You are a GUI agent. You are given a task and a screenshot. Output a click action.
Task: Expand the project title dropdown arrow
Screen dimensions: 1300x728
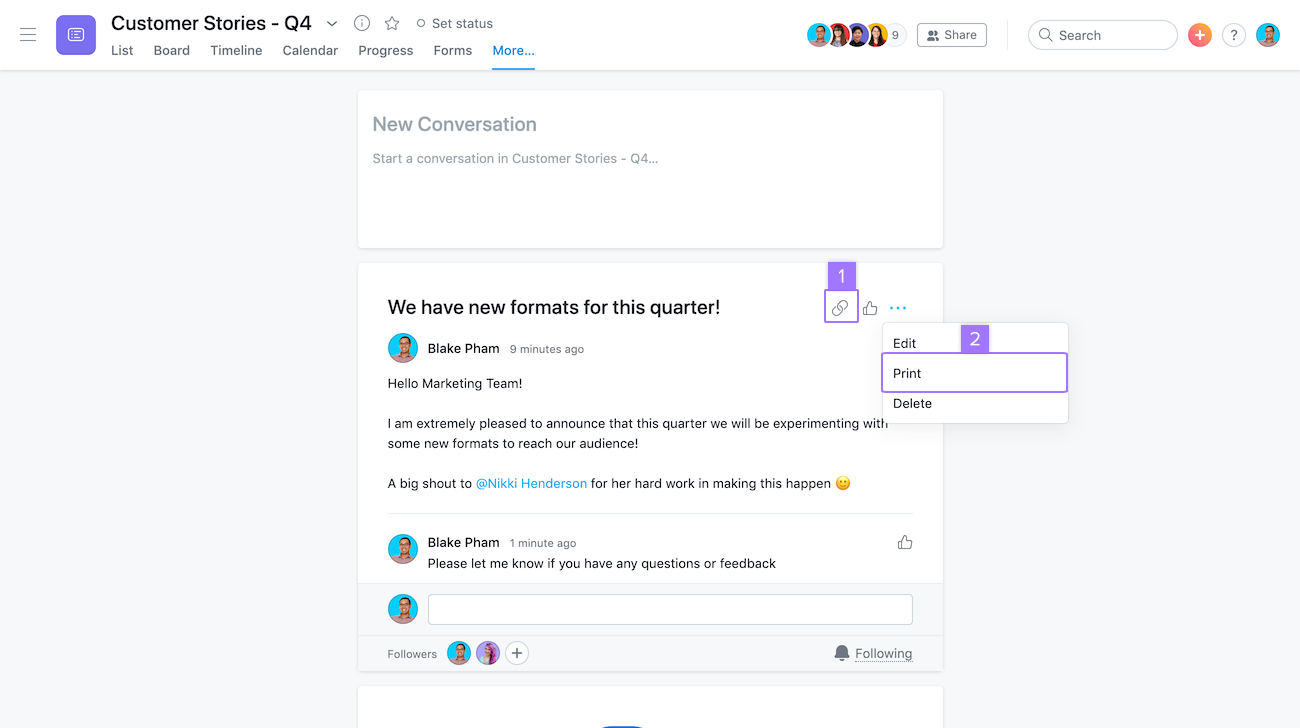coord(332,23)
